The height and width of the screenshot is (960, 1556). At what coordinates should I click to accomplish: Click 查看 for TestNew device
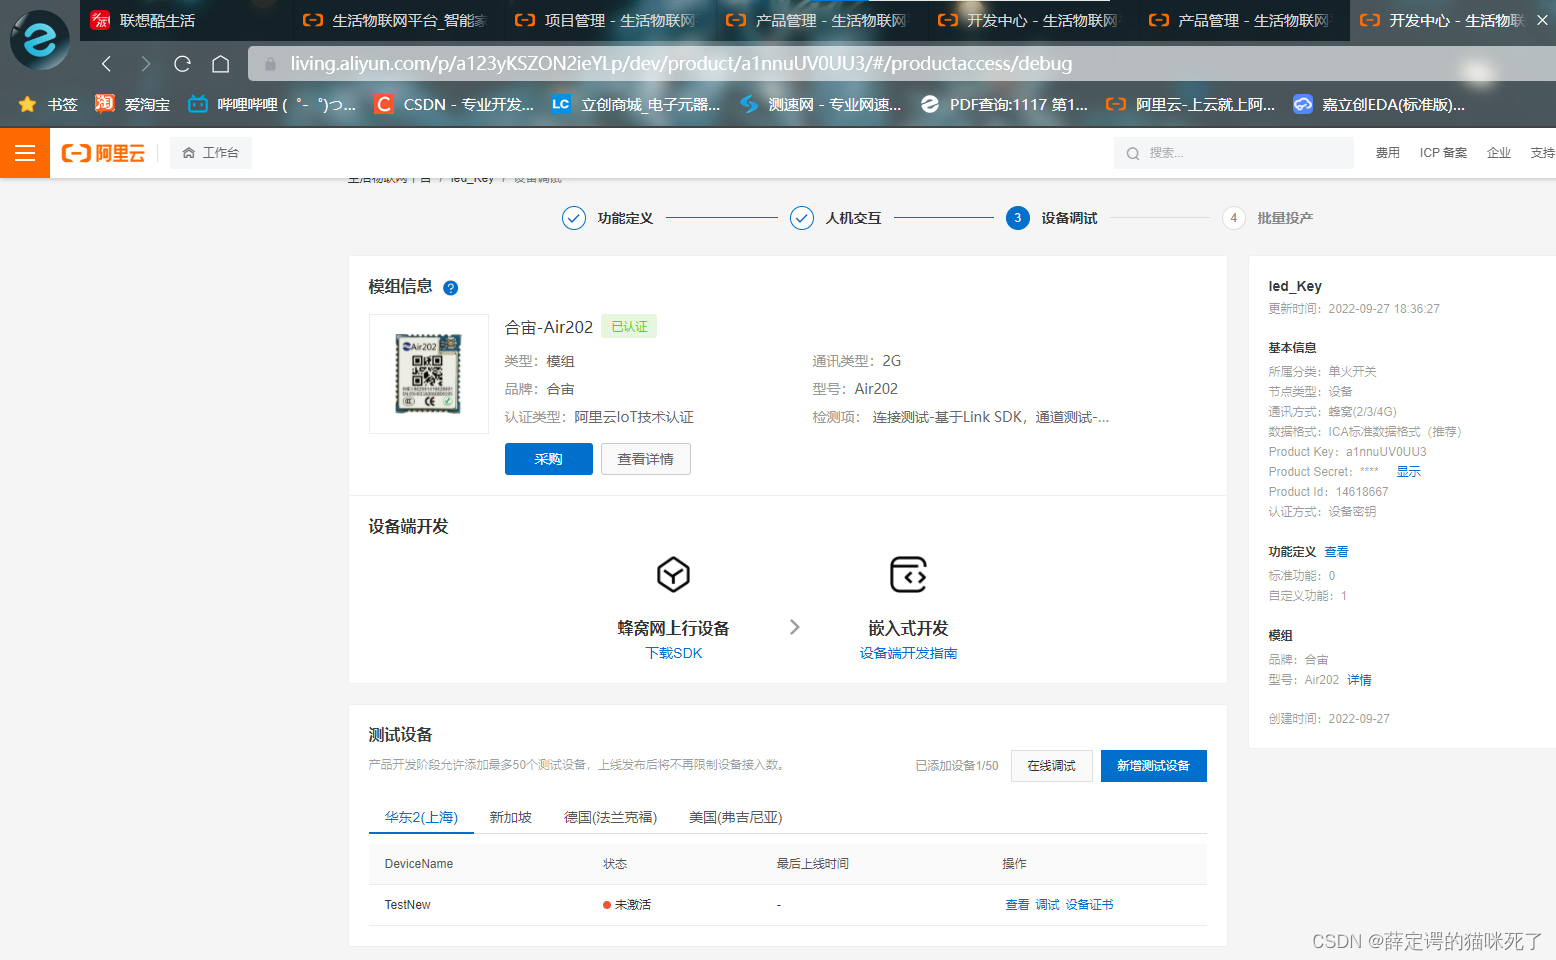(1017, 905)
